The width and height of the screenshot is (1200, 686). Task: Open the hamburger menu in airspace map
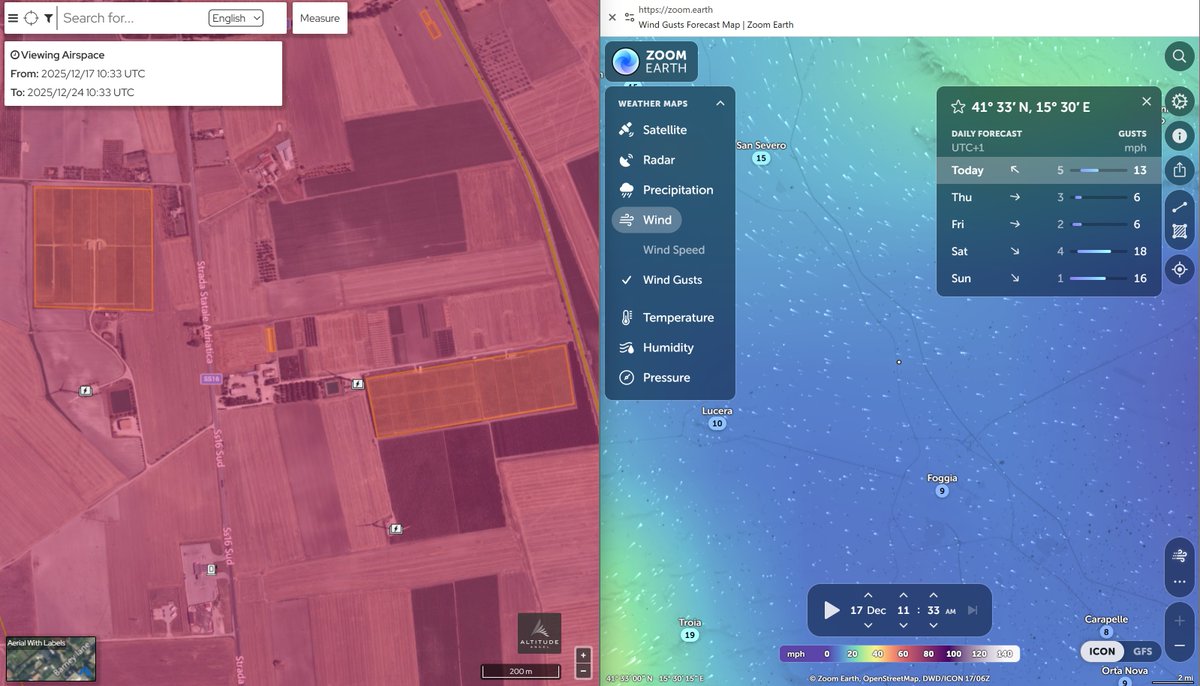click(x=13, y=18)
